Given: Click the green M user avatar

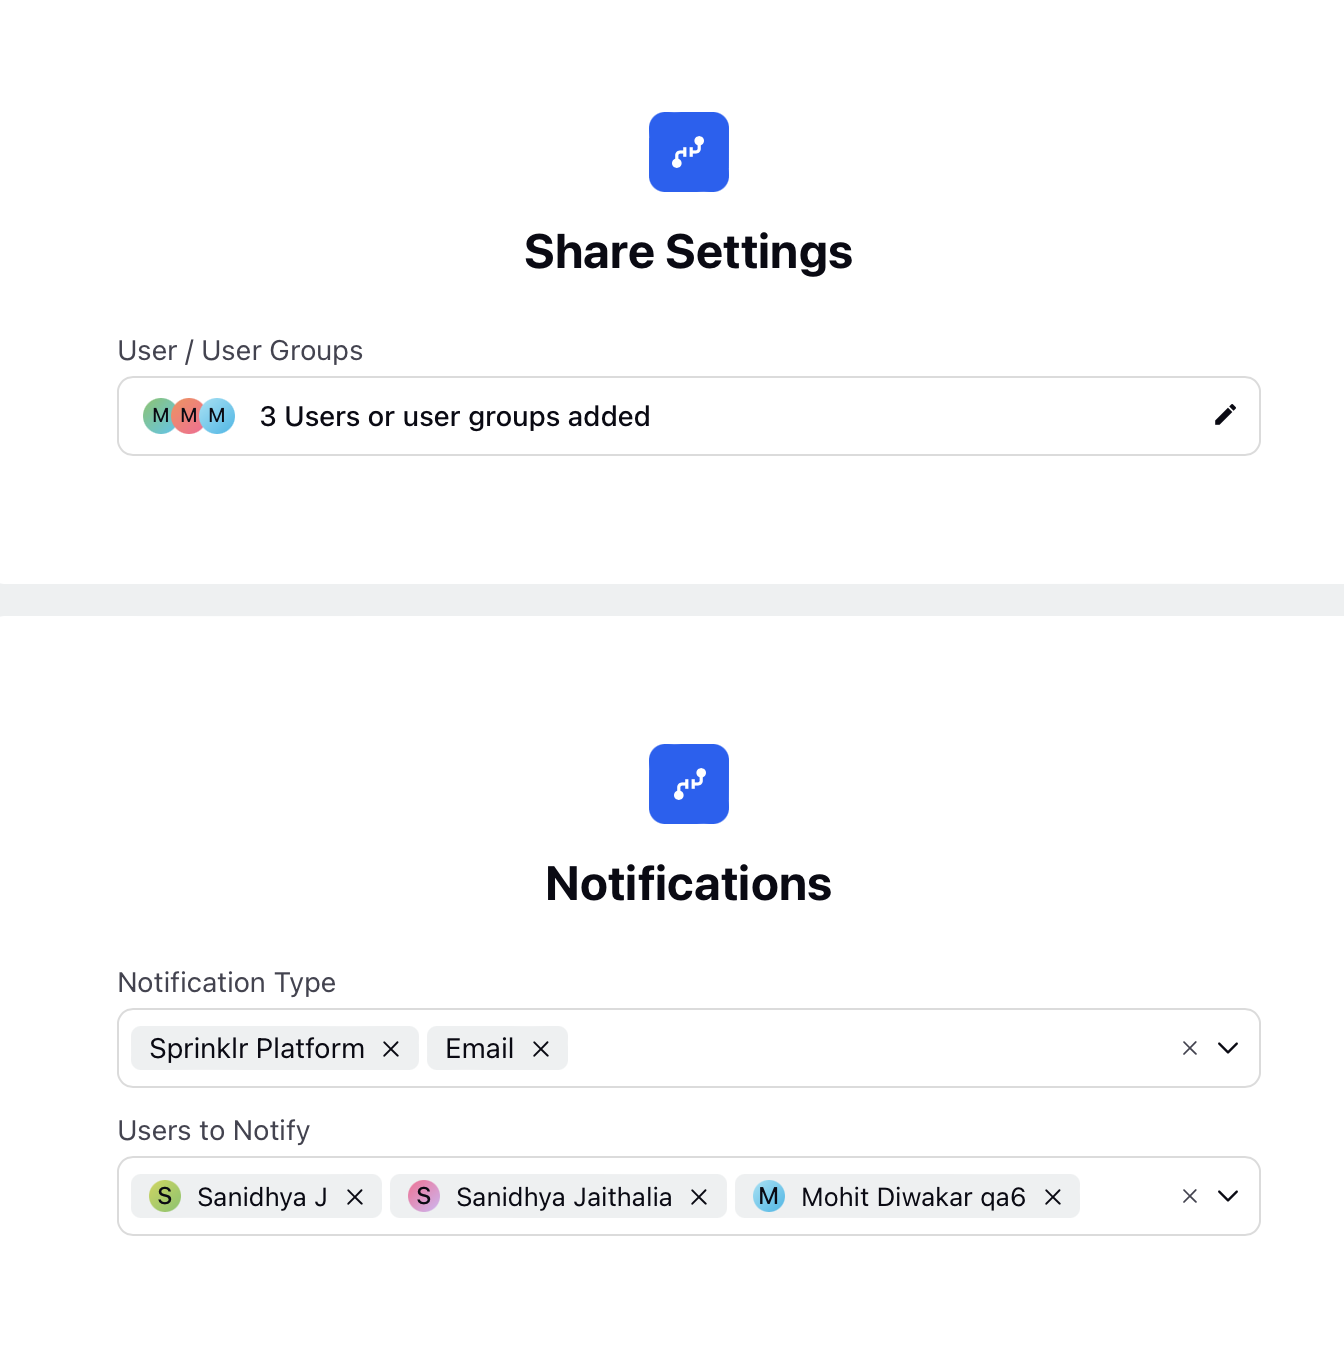Looking at the screenshot, I should tap(157, 416).
